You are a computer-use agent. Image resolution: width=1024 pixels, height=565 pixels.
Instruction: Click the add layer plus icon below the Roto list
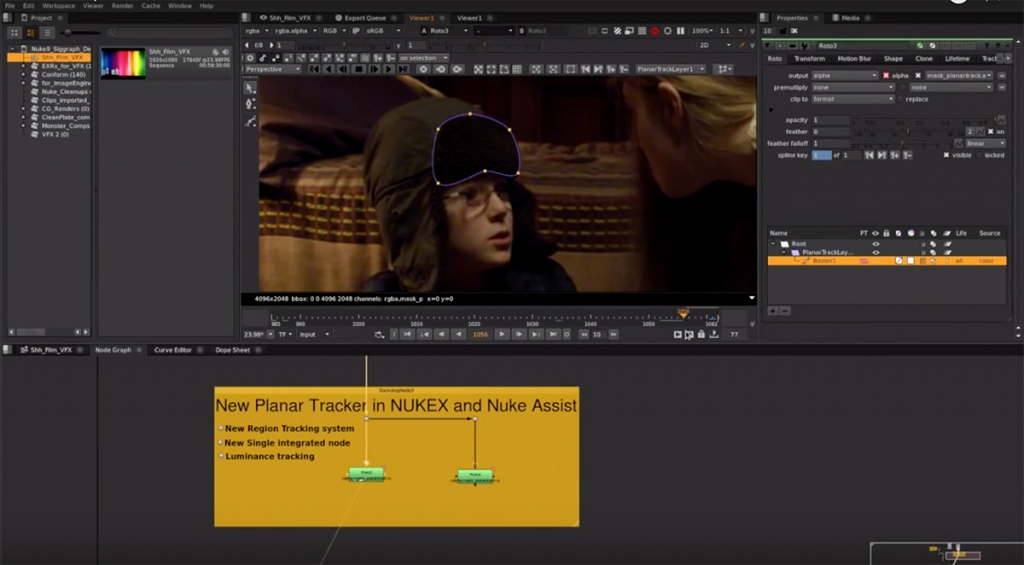click(772, 311)
